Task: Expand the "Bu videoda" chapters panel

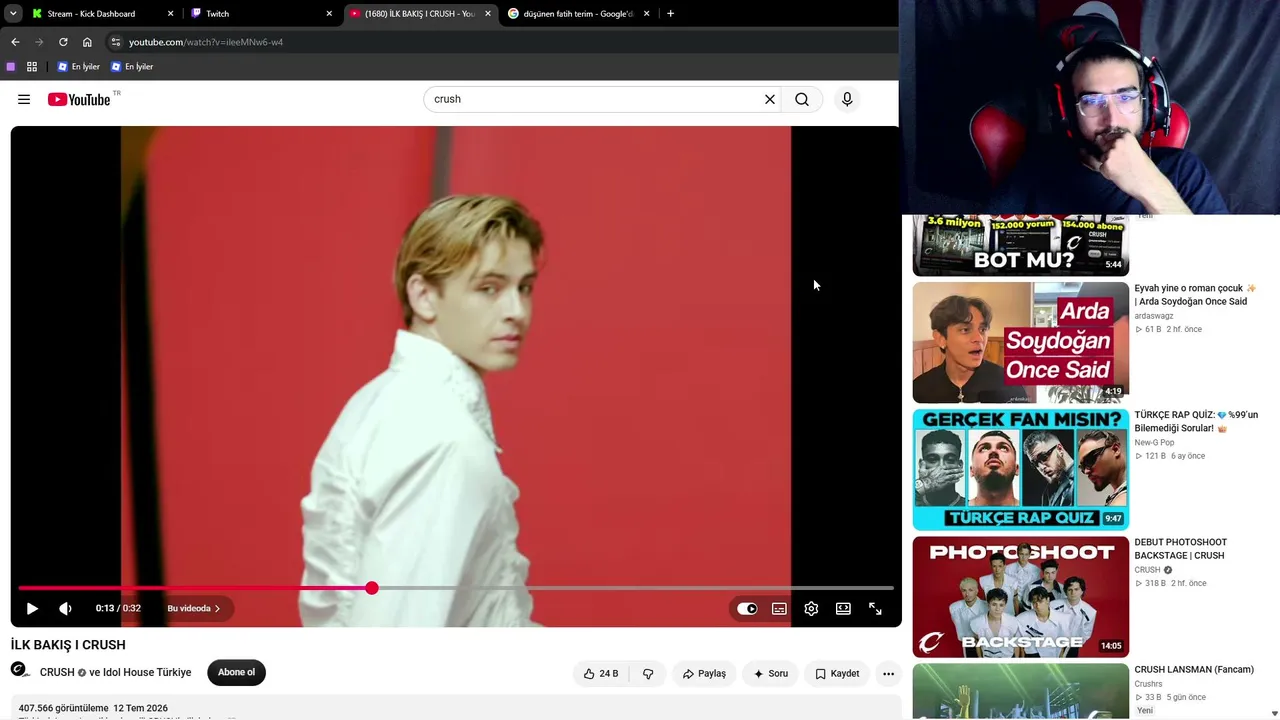Action: [x=194, y=608]
